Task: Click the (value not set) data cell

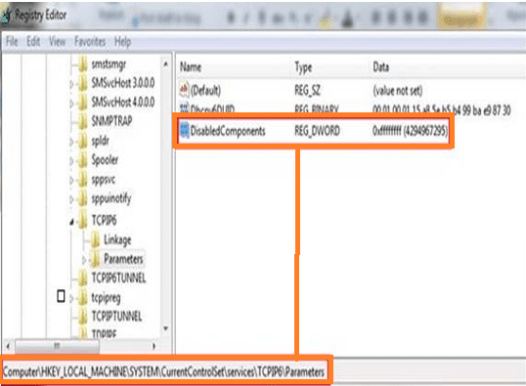Action: point(398,90)
